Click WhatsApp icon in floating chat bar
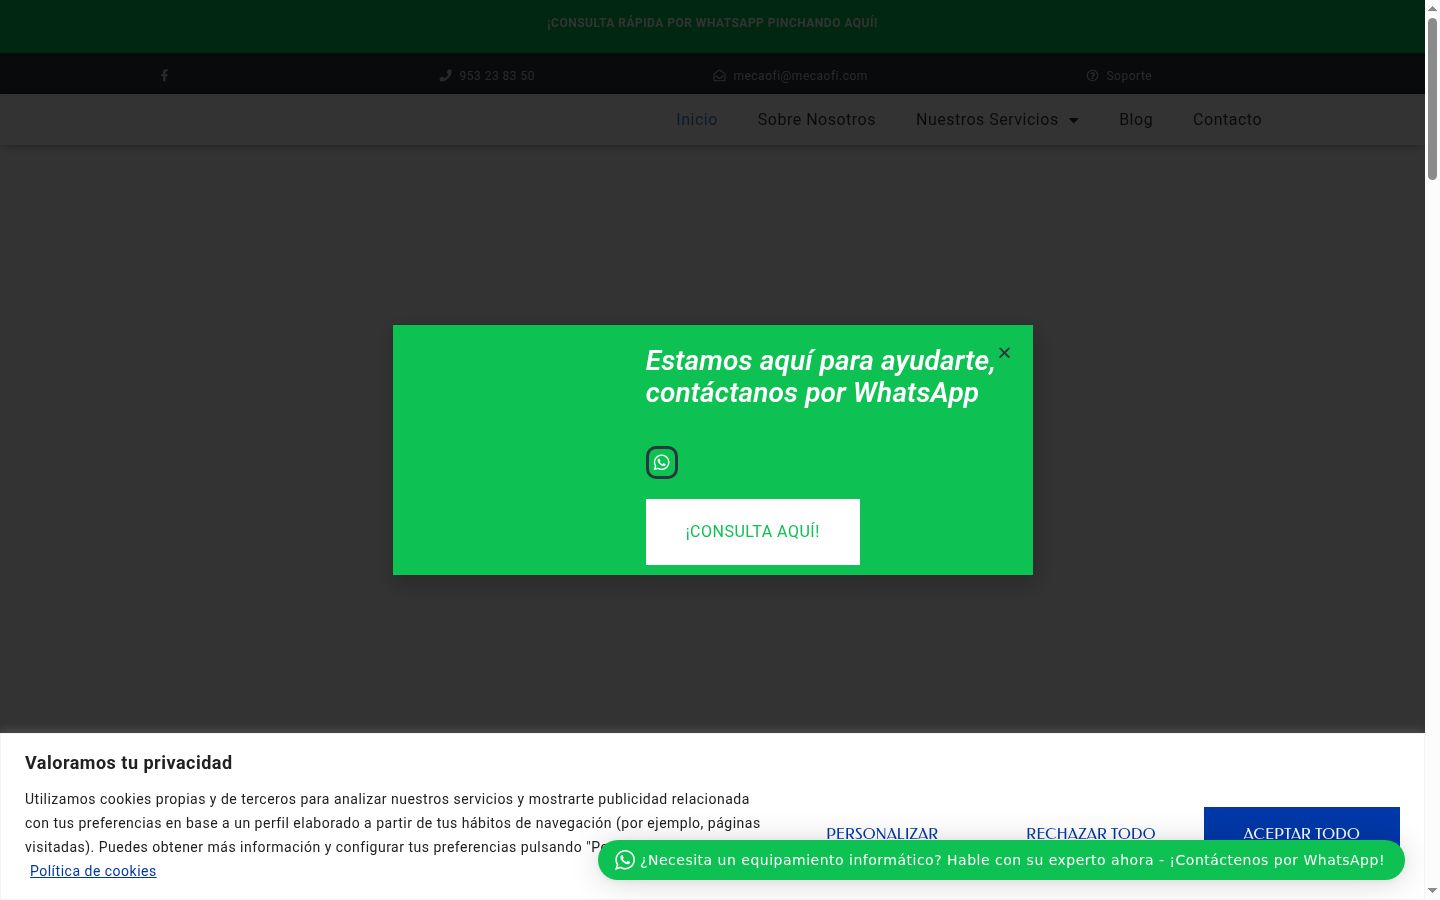 pos(625,860)
